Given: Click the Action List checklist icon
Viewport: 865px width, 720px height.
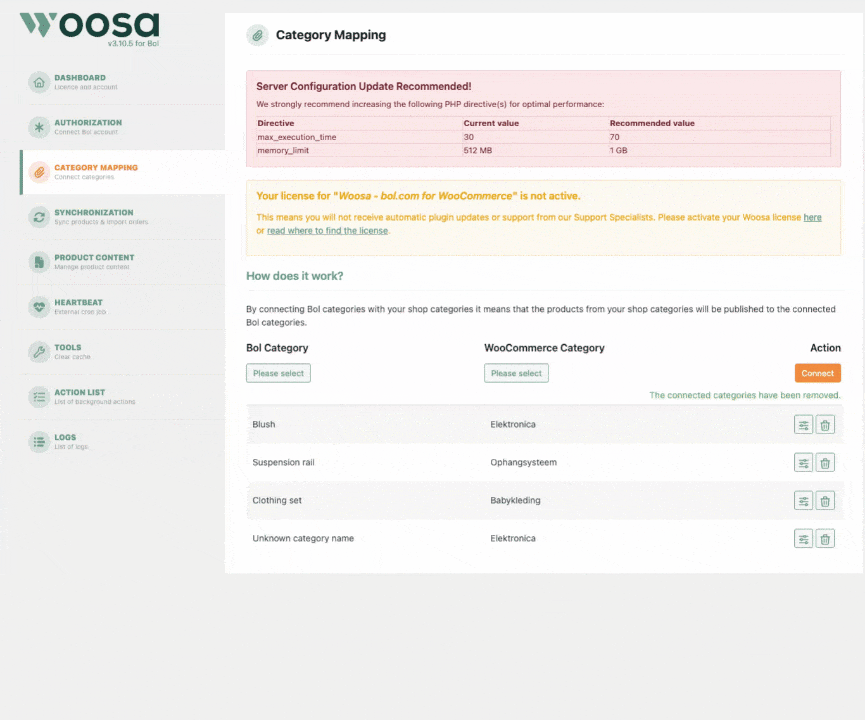Looking at the screenshot, I should [39, 397].
